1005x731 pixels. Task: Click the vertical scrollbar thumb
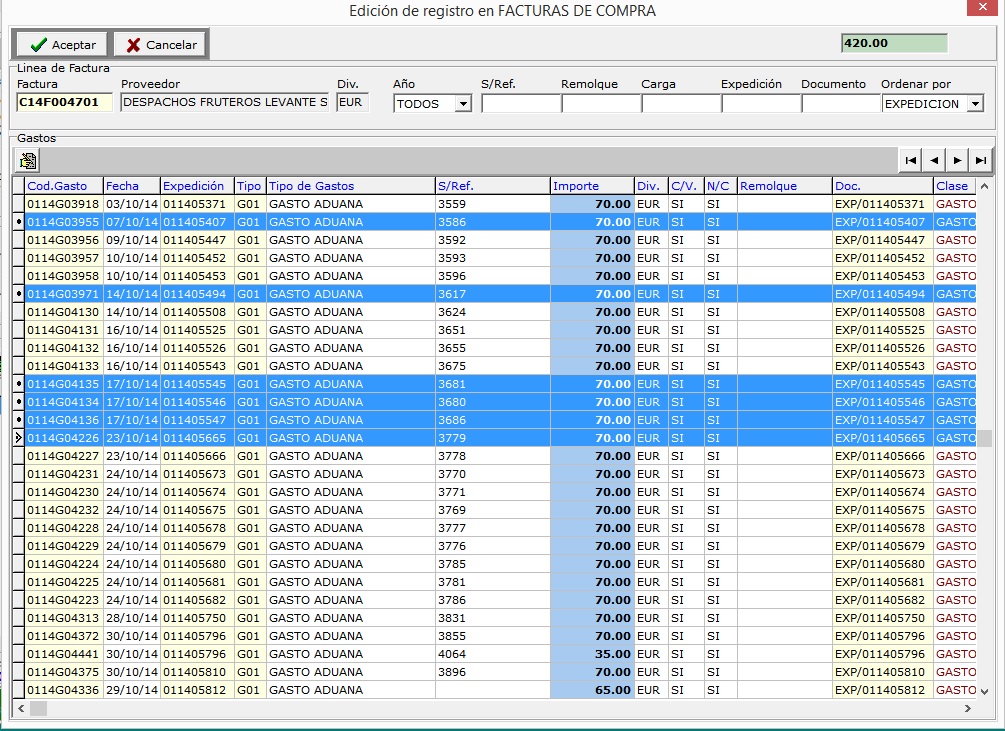(984, 438)
